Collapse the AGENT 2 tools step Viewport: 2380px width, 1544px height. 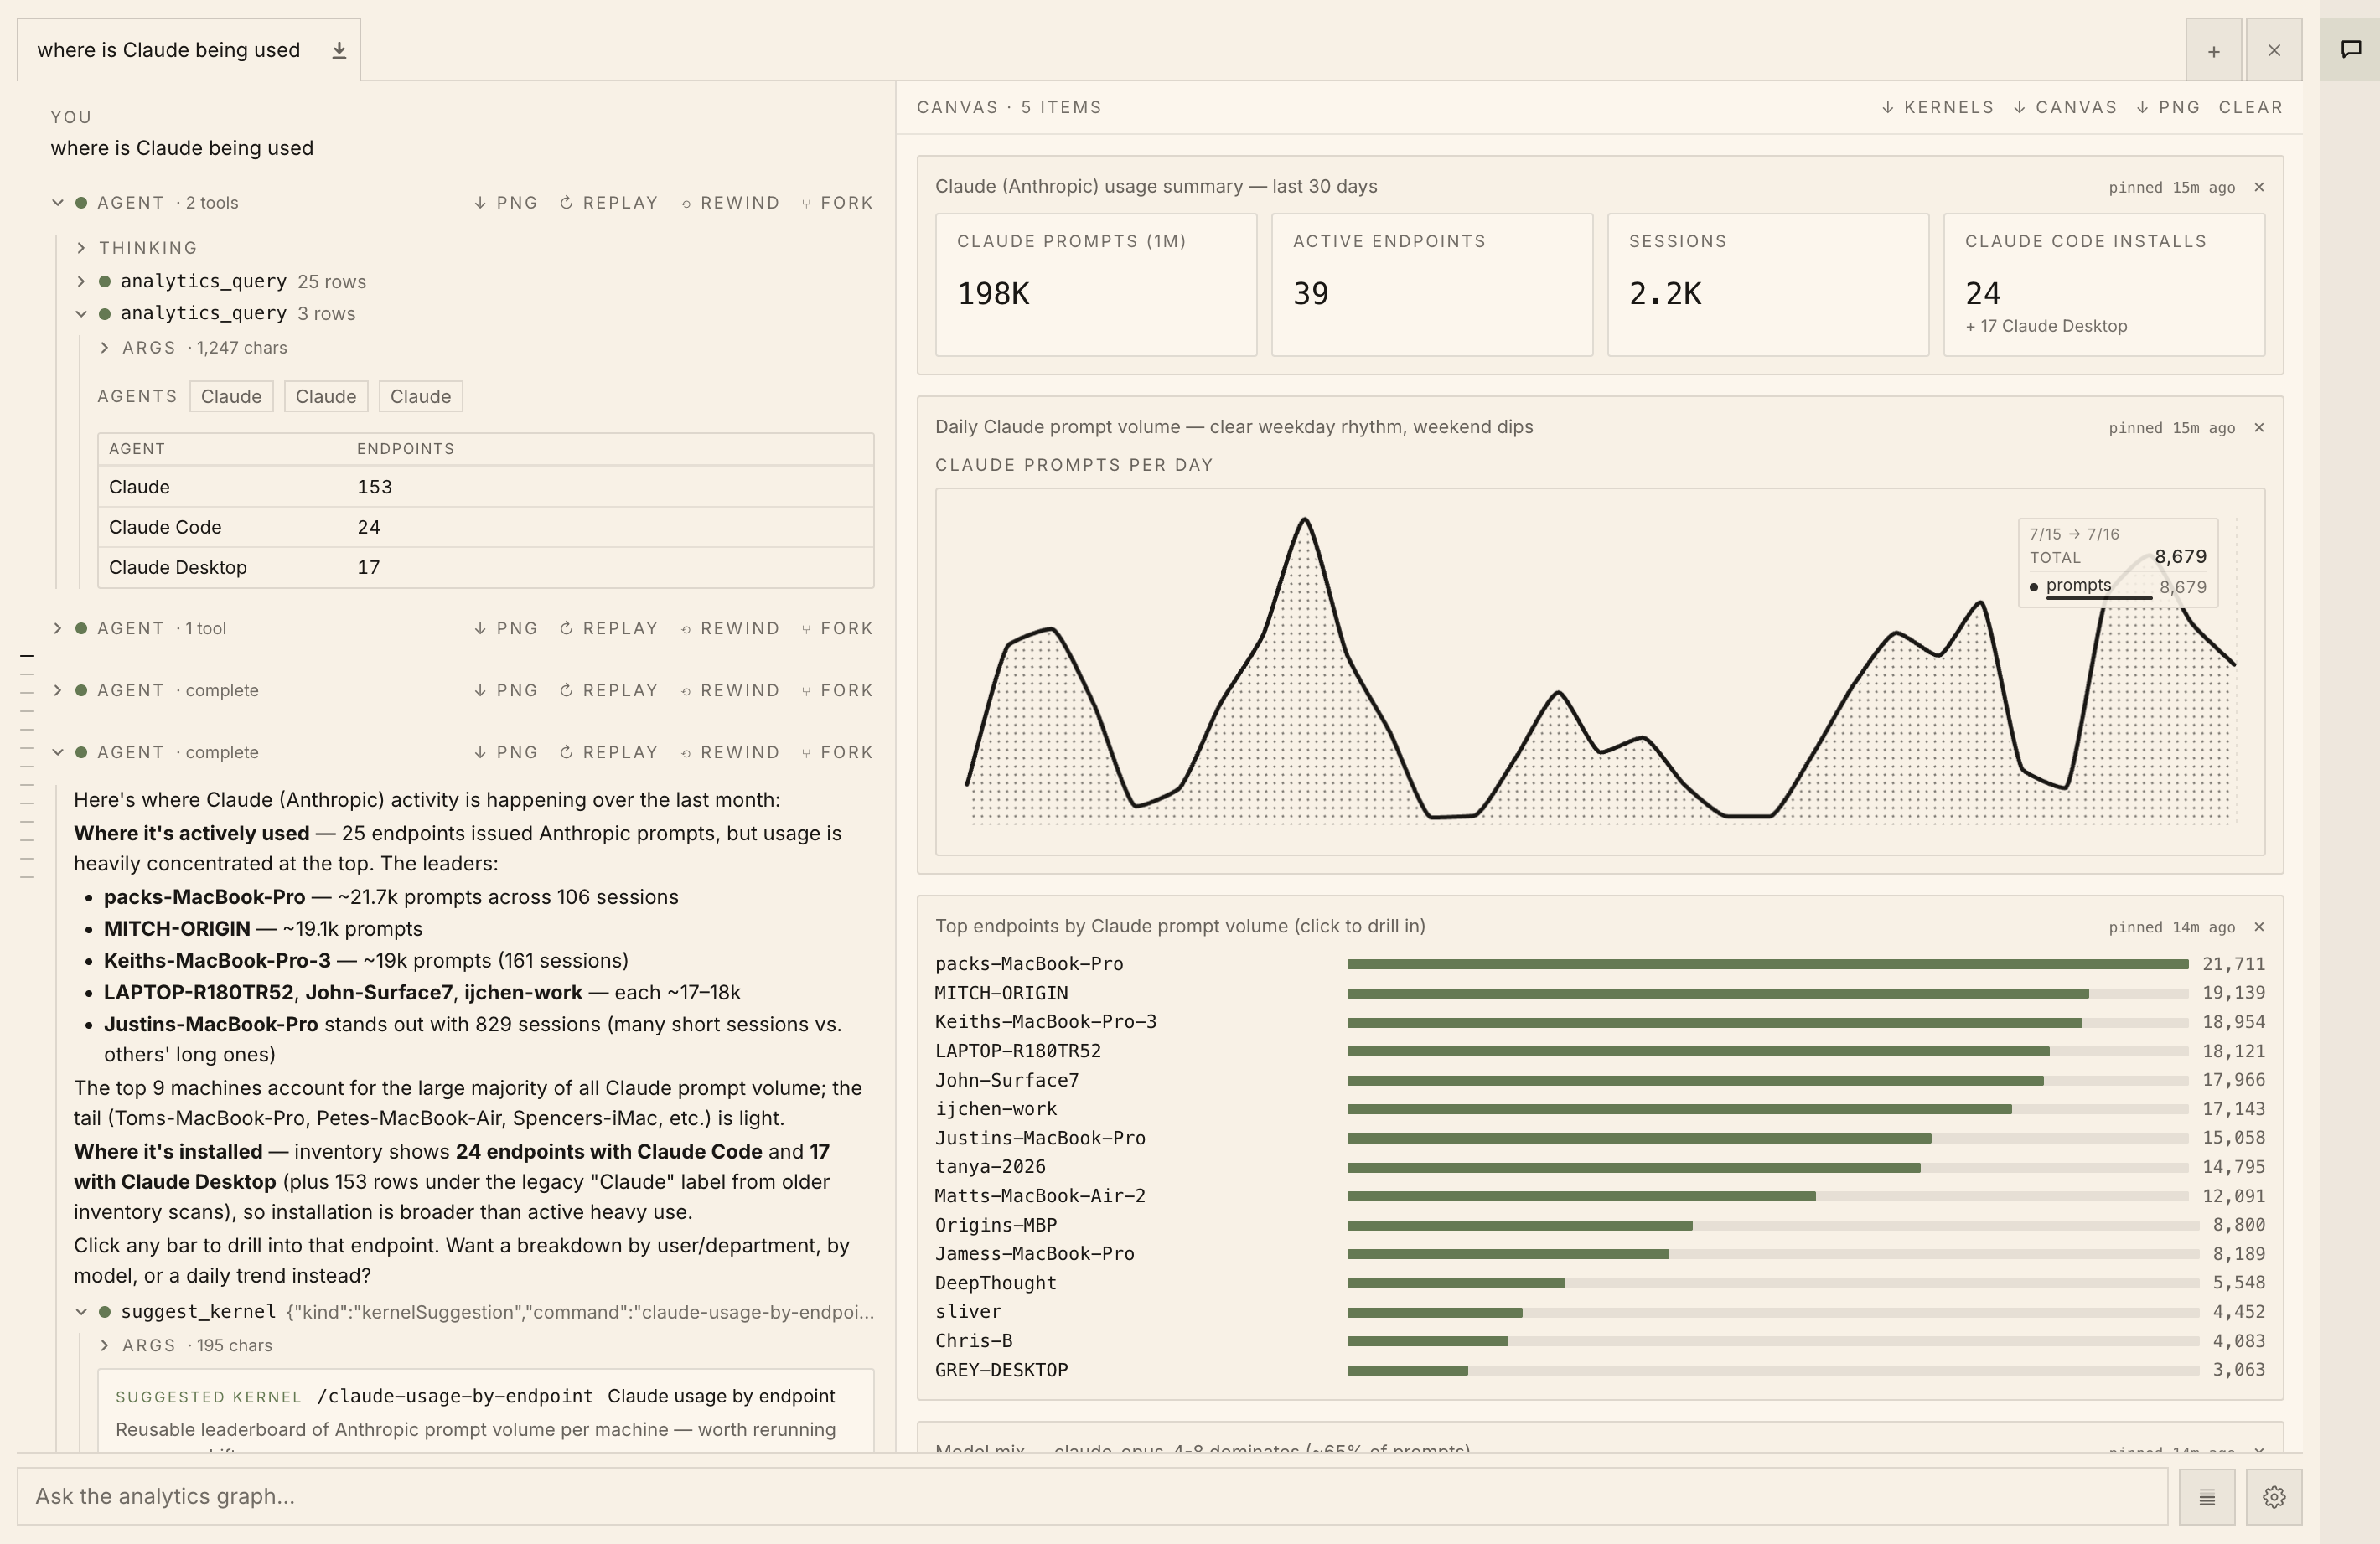tap(58, 202)
